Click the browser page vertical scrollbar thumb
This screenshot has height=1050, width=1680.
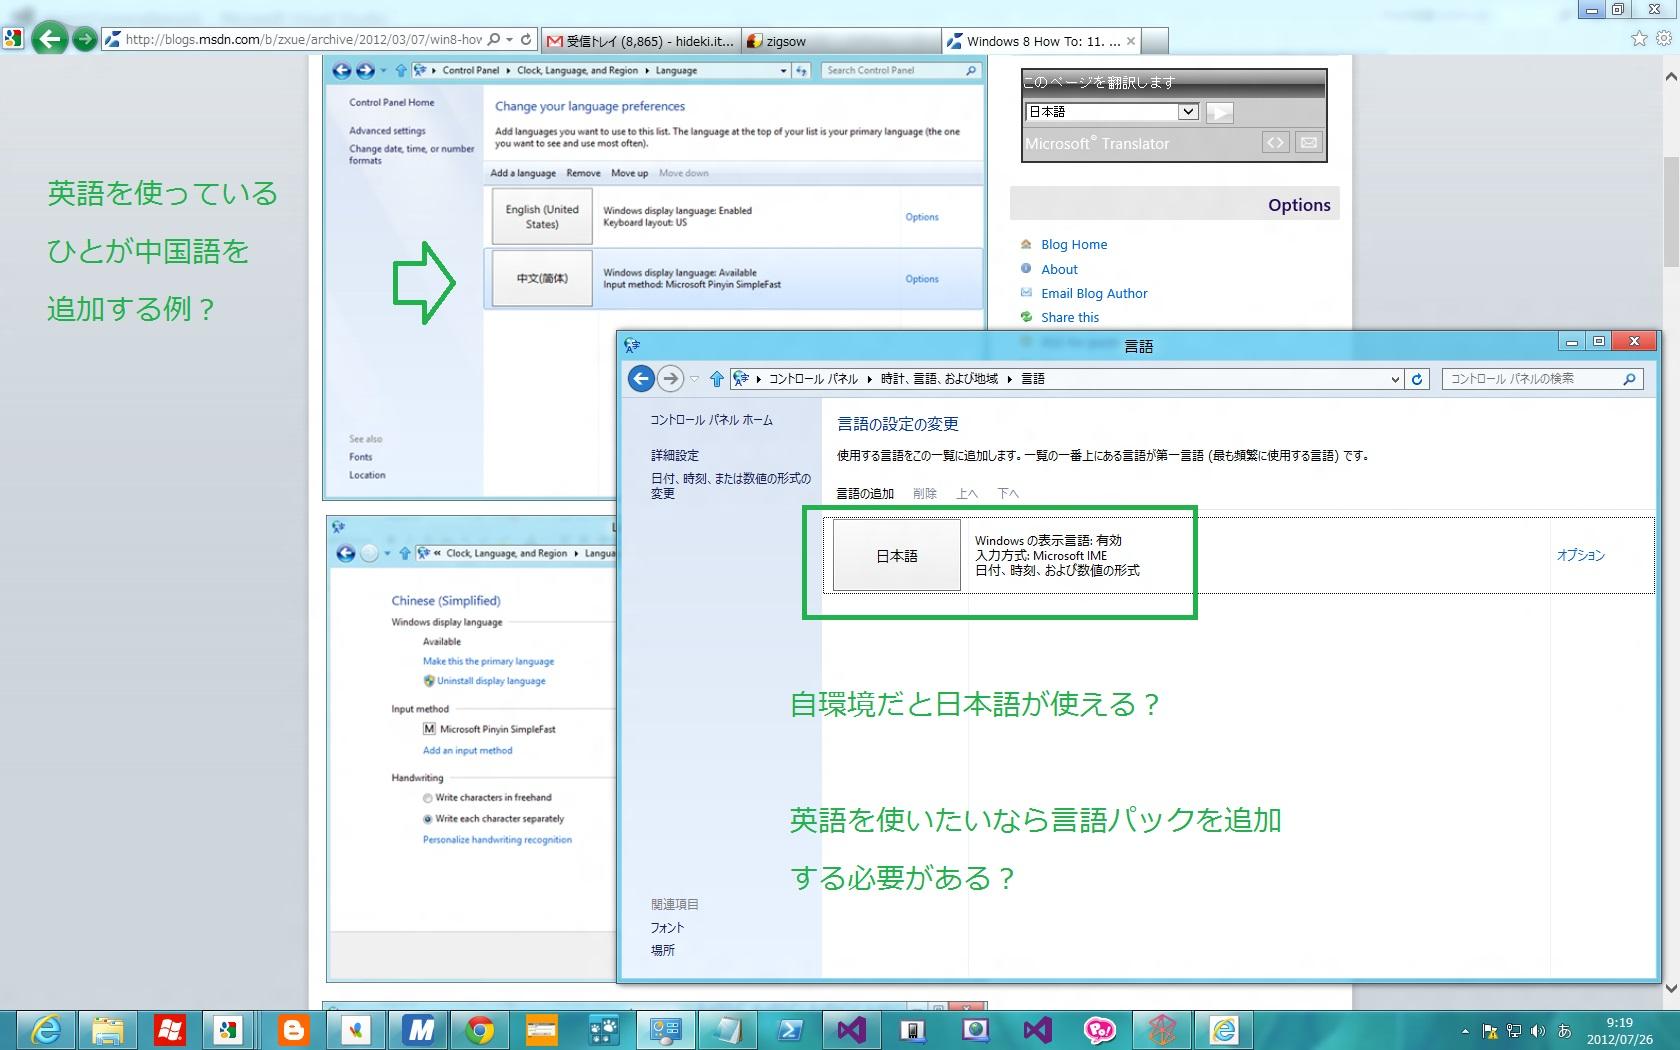1670,212
